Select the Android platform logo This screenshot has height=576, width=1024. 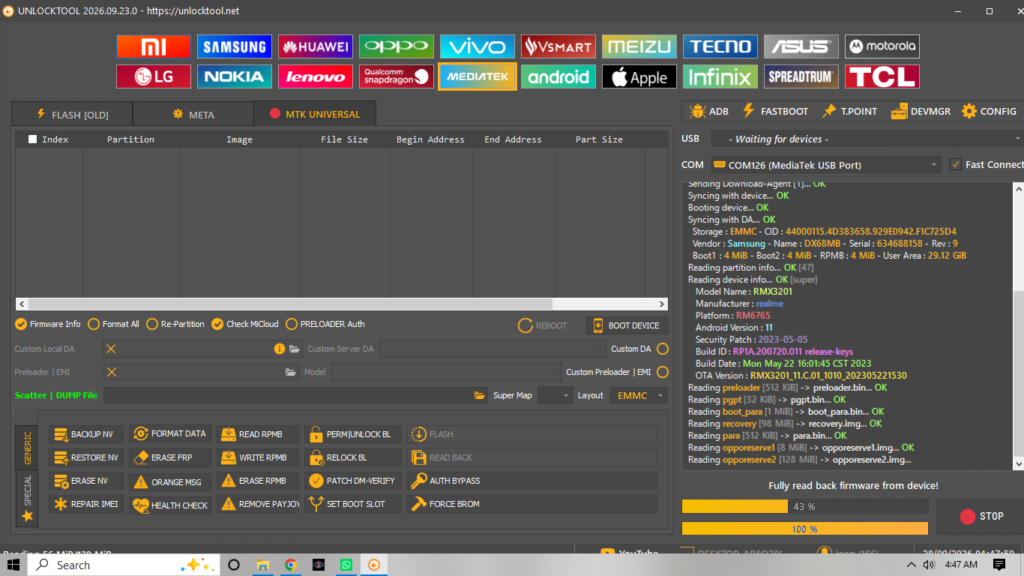[558, 76]
